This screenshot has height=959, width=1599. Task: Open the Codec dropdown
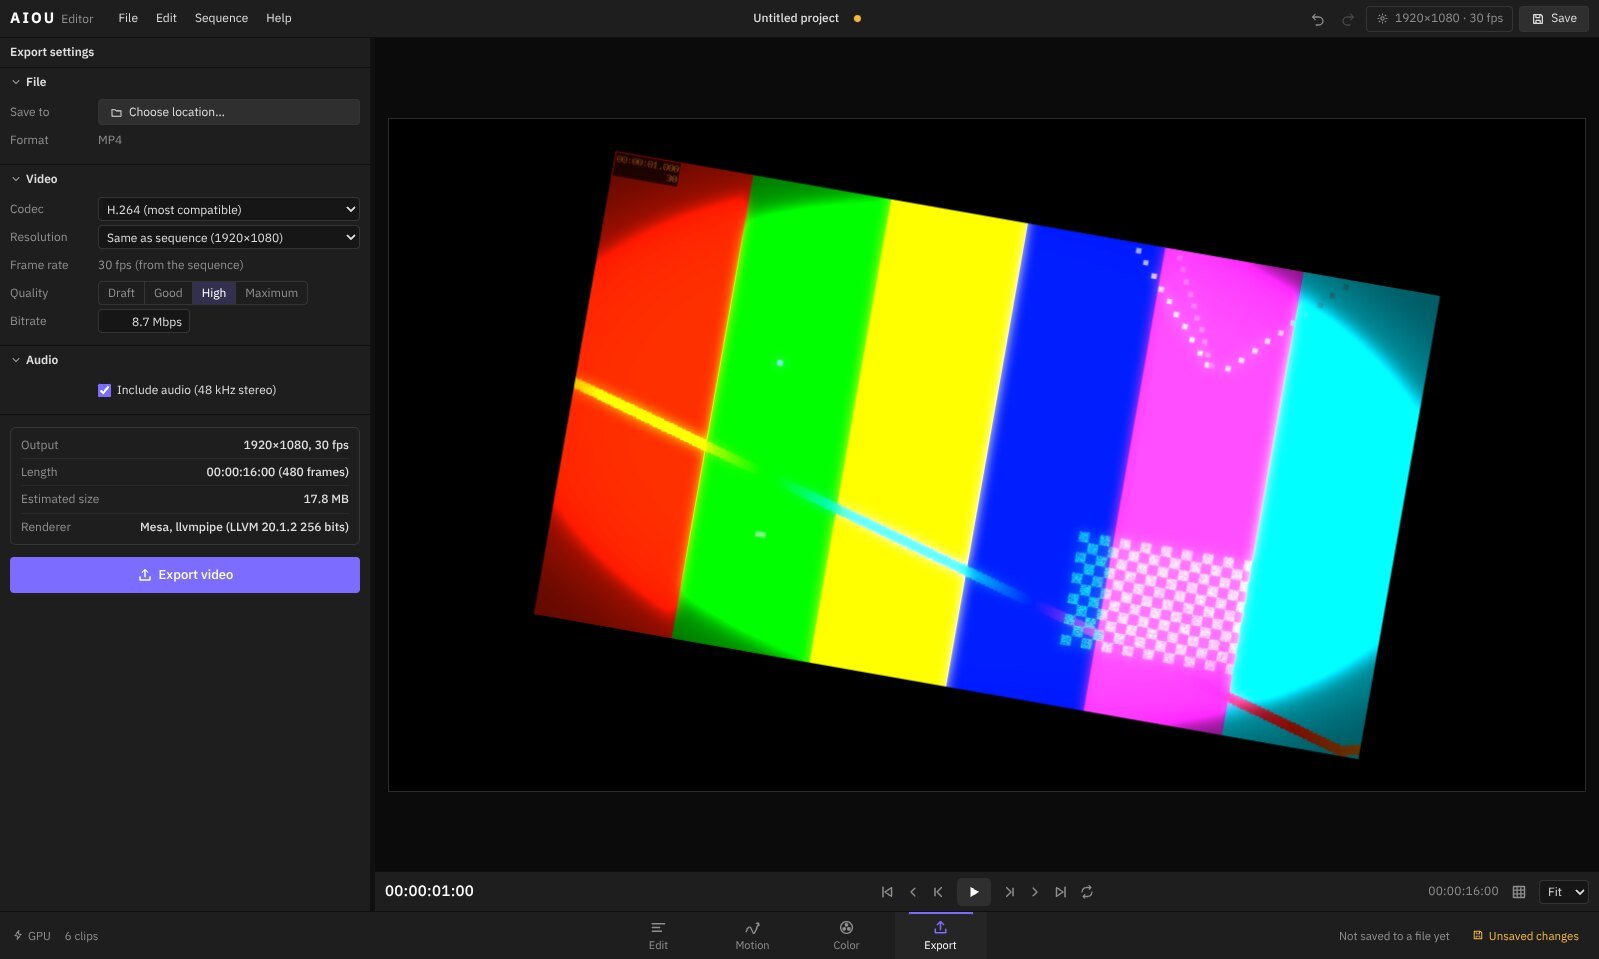pyautogui.click(x=229, y=209)
